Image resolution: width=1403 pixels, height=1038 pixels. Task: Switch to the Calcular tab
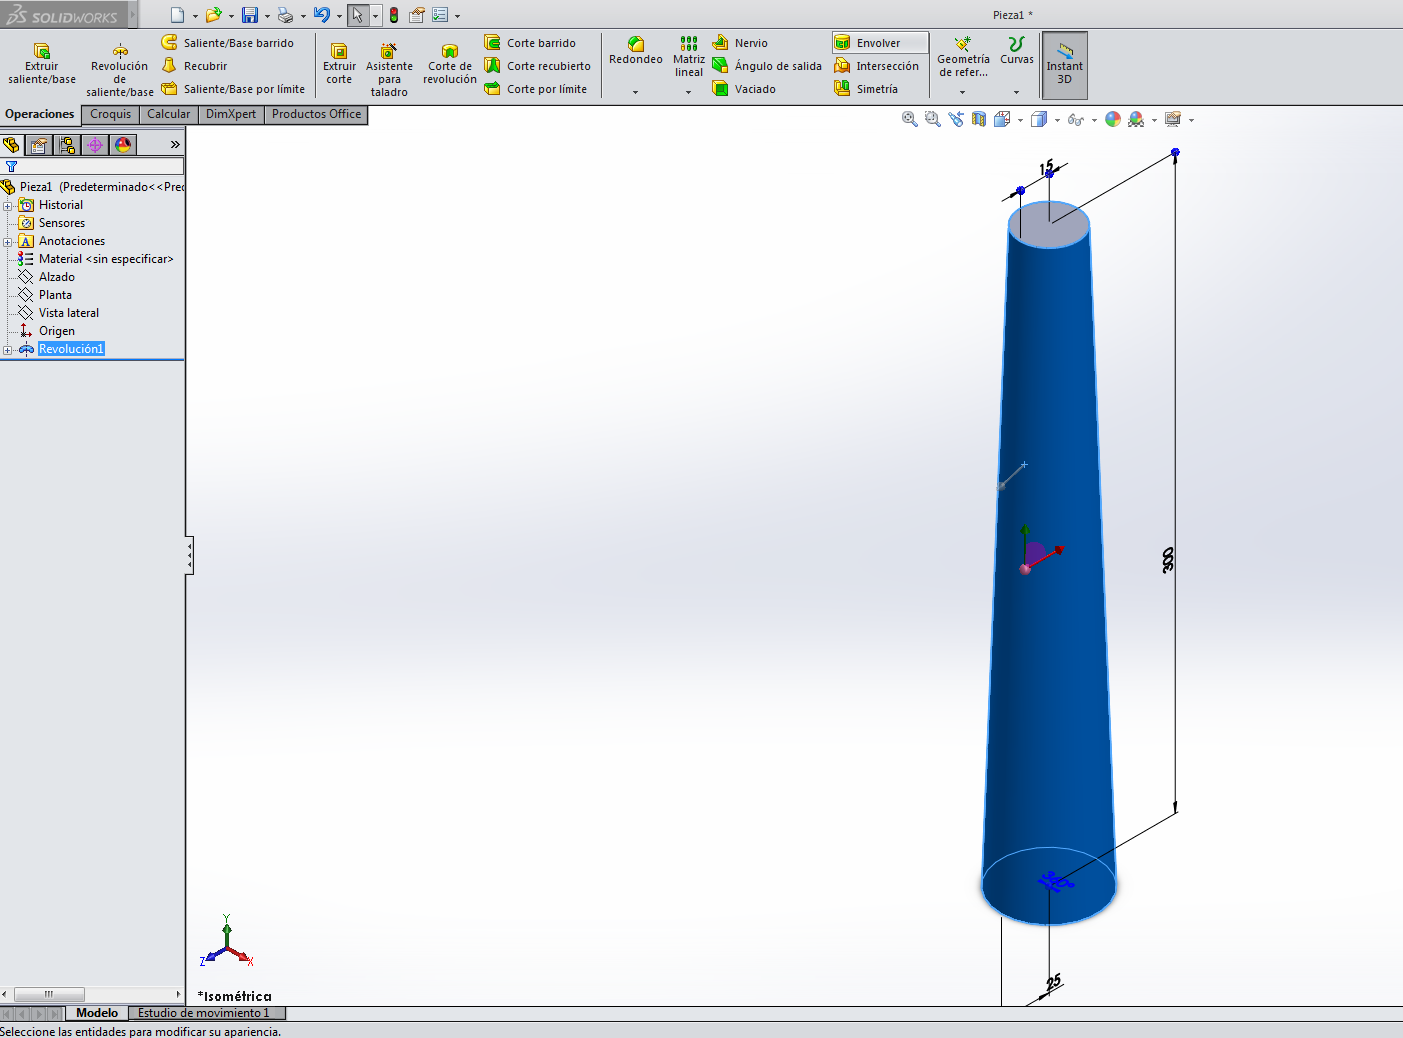point(168,114)
